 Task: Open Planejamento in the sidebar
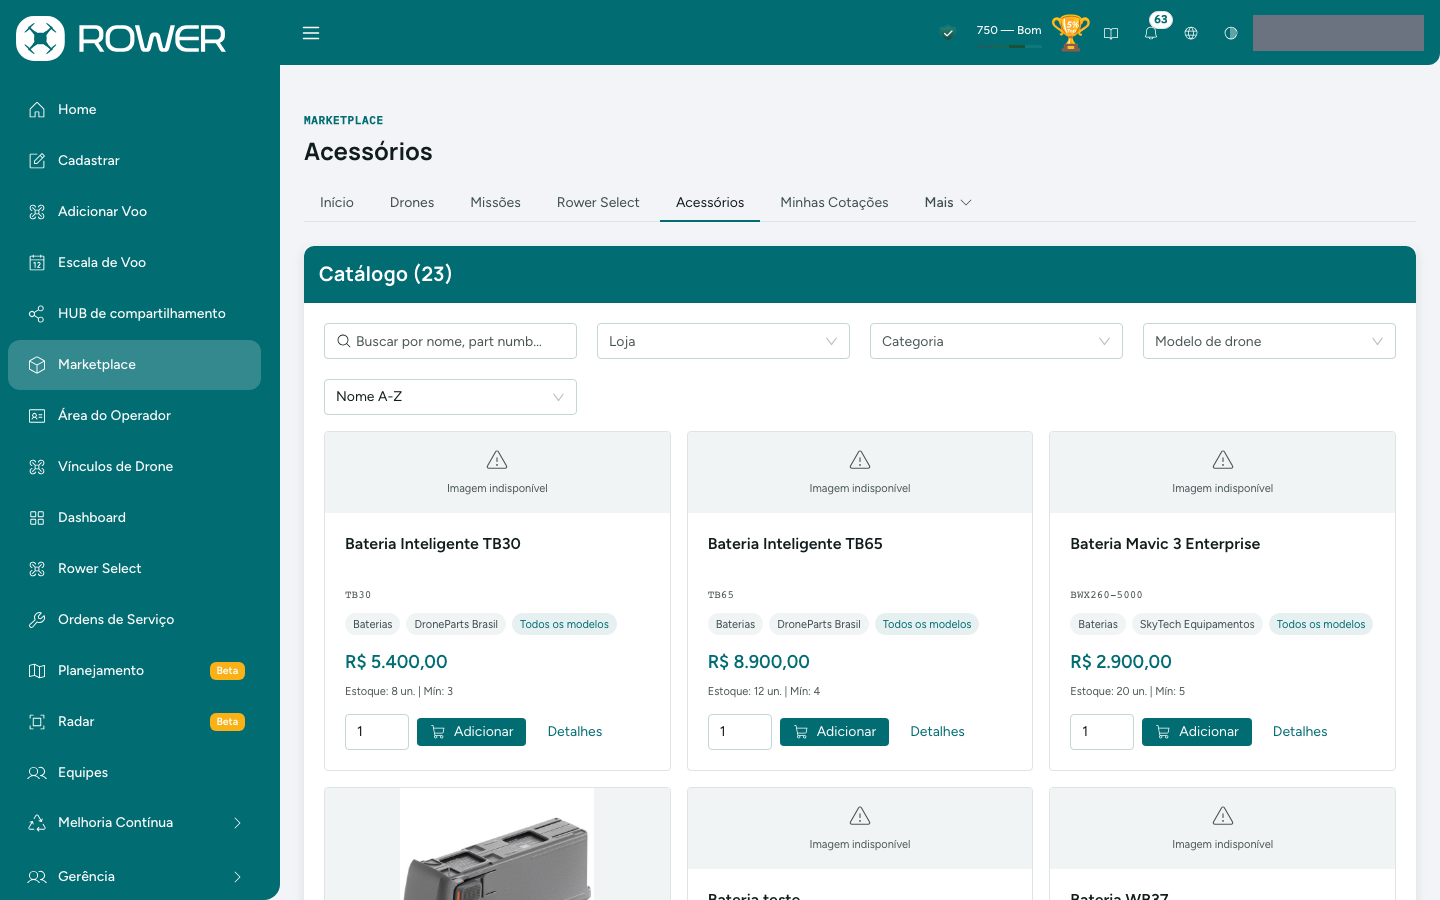point(134,671)
